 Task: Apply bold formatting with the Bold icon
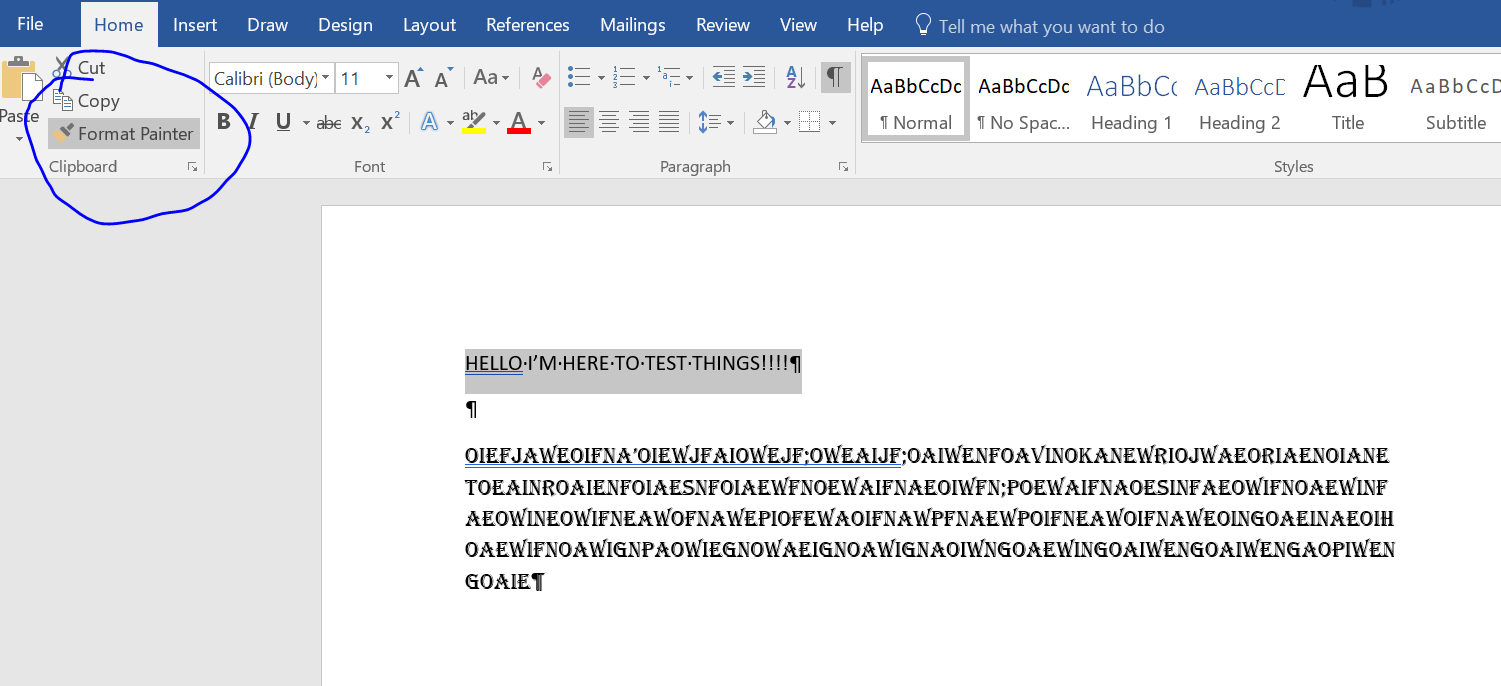(x=224, y=121)
